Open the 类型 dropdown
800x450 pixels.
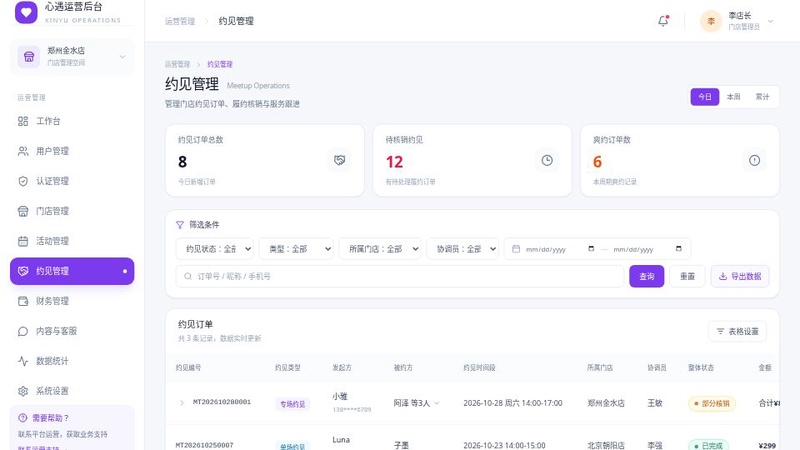[x=296, y=249]
